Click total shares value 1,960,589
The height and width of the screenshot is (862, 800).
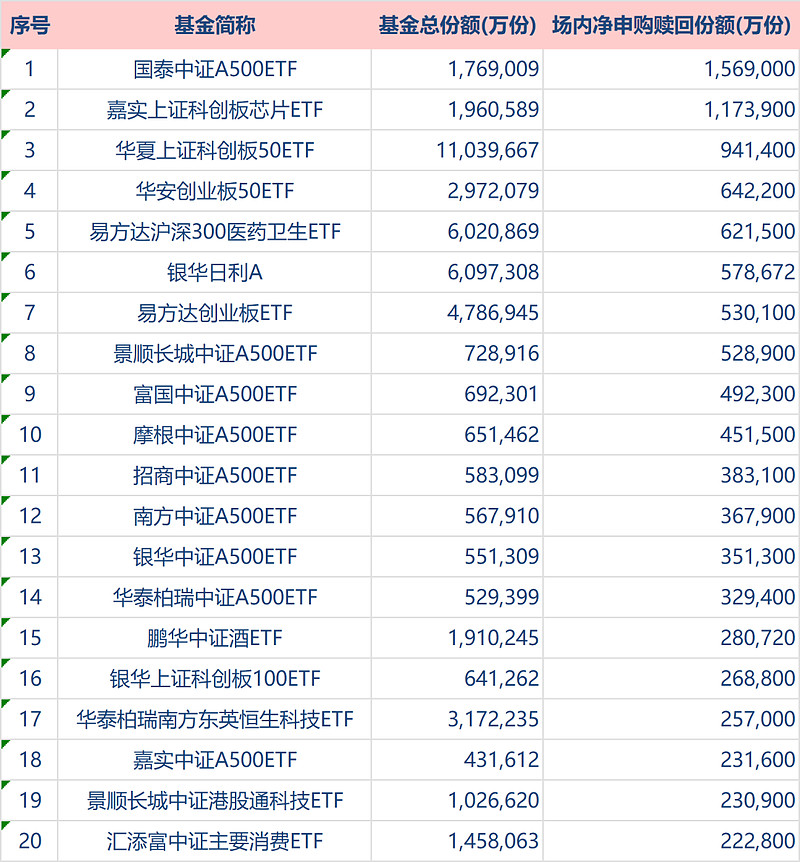click(x=493, y=110)
